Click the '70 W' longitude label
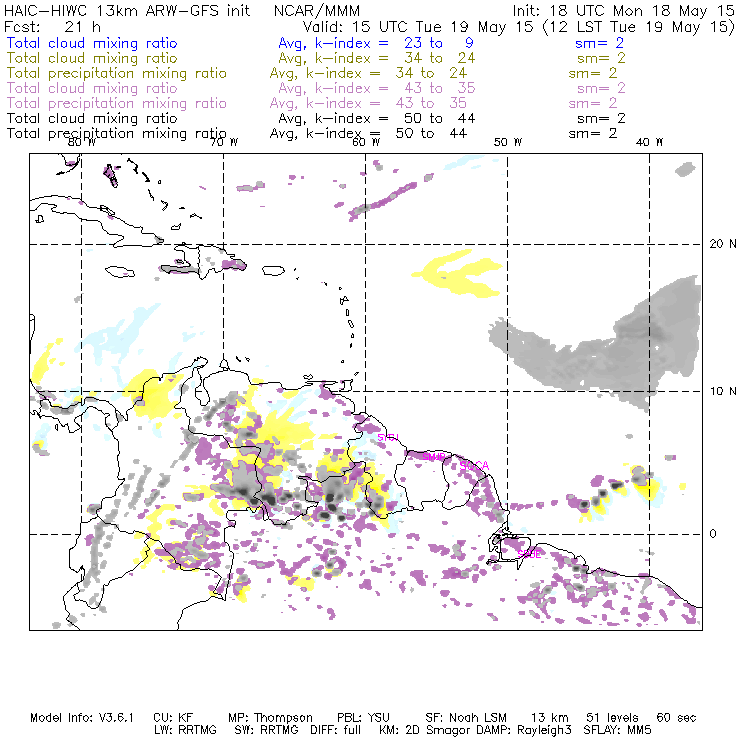740x740 pixels. coord(224,142)
